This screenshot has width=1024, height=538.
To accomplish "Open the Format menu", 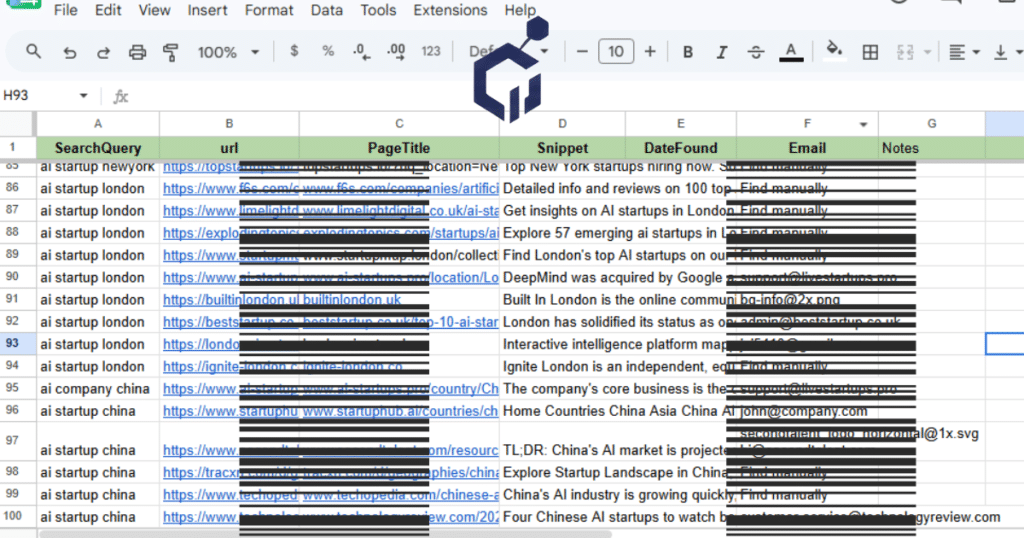I will 269,10.
